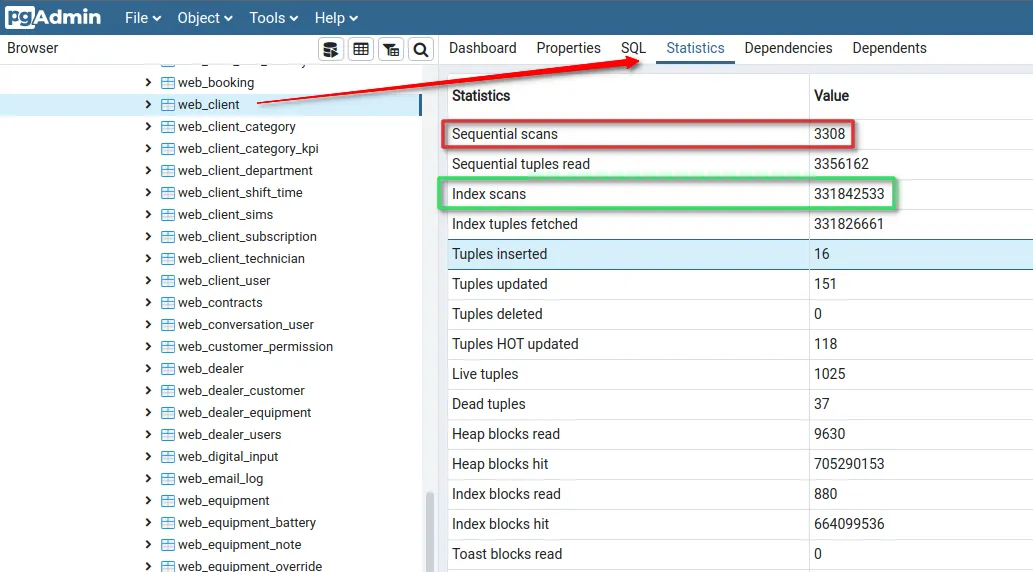Open the Query Tool database icon

coord(331,49)
